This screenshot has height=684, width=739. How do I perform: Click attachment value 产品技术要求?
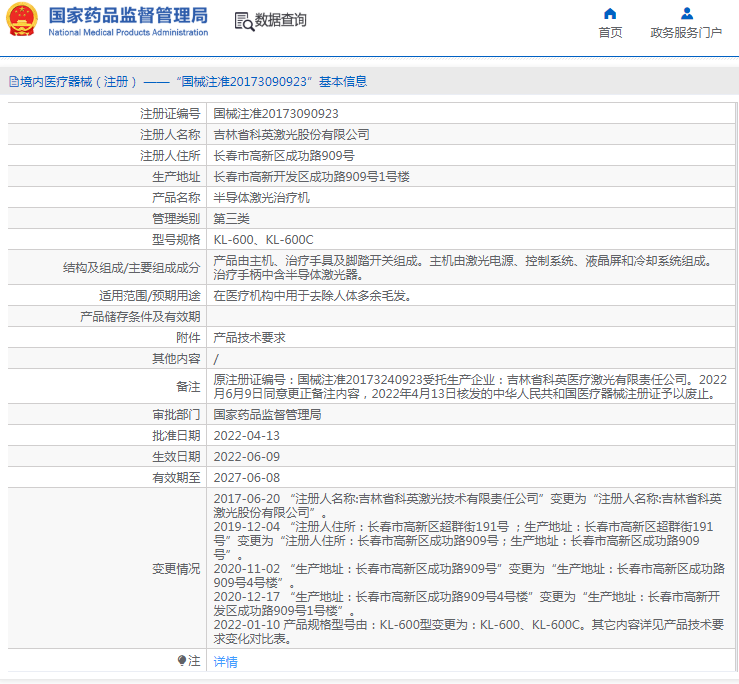(x=249, y=338)
